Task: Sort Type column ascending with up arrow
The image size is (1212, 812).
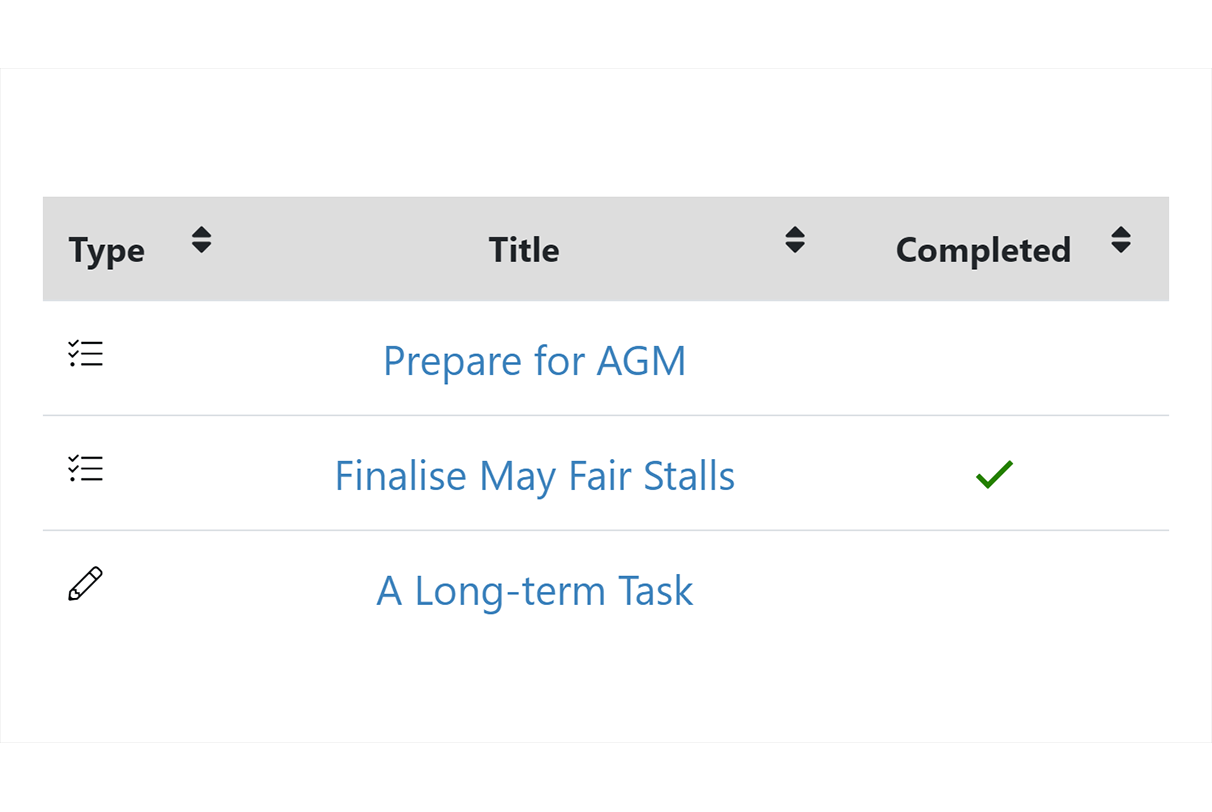Action: pyautogui.click(x=202, y=233)
